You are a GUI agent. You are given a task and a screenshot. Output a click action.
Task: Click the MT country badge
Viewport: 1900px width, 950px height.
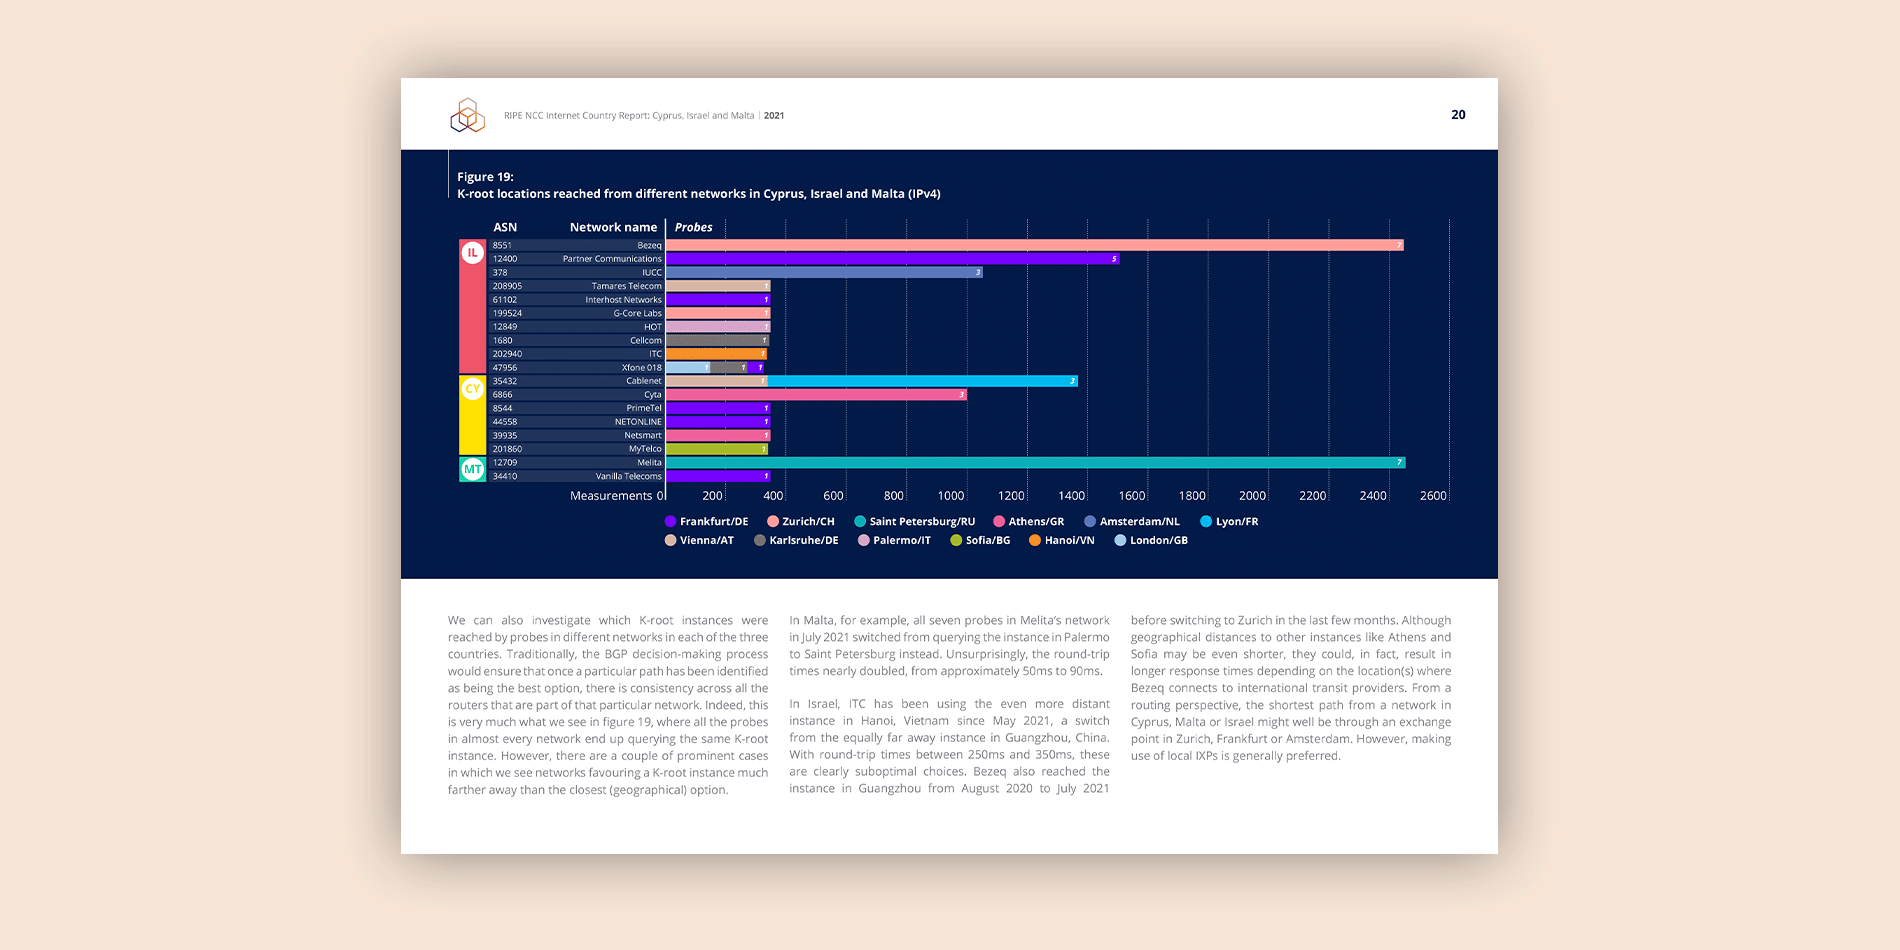tap(472, 469)
